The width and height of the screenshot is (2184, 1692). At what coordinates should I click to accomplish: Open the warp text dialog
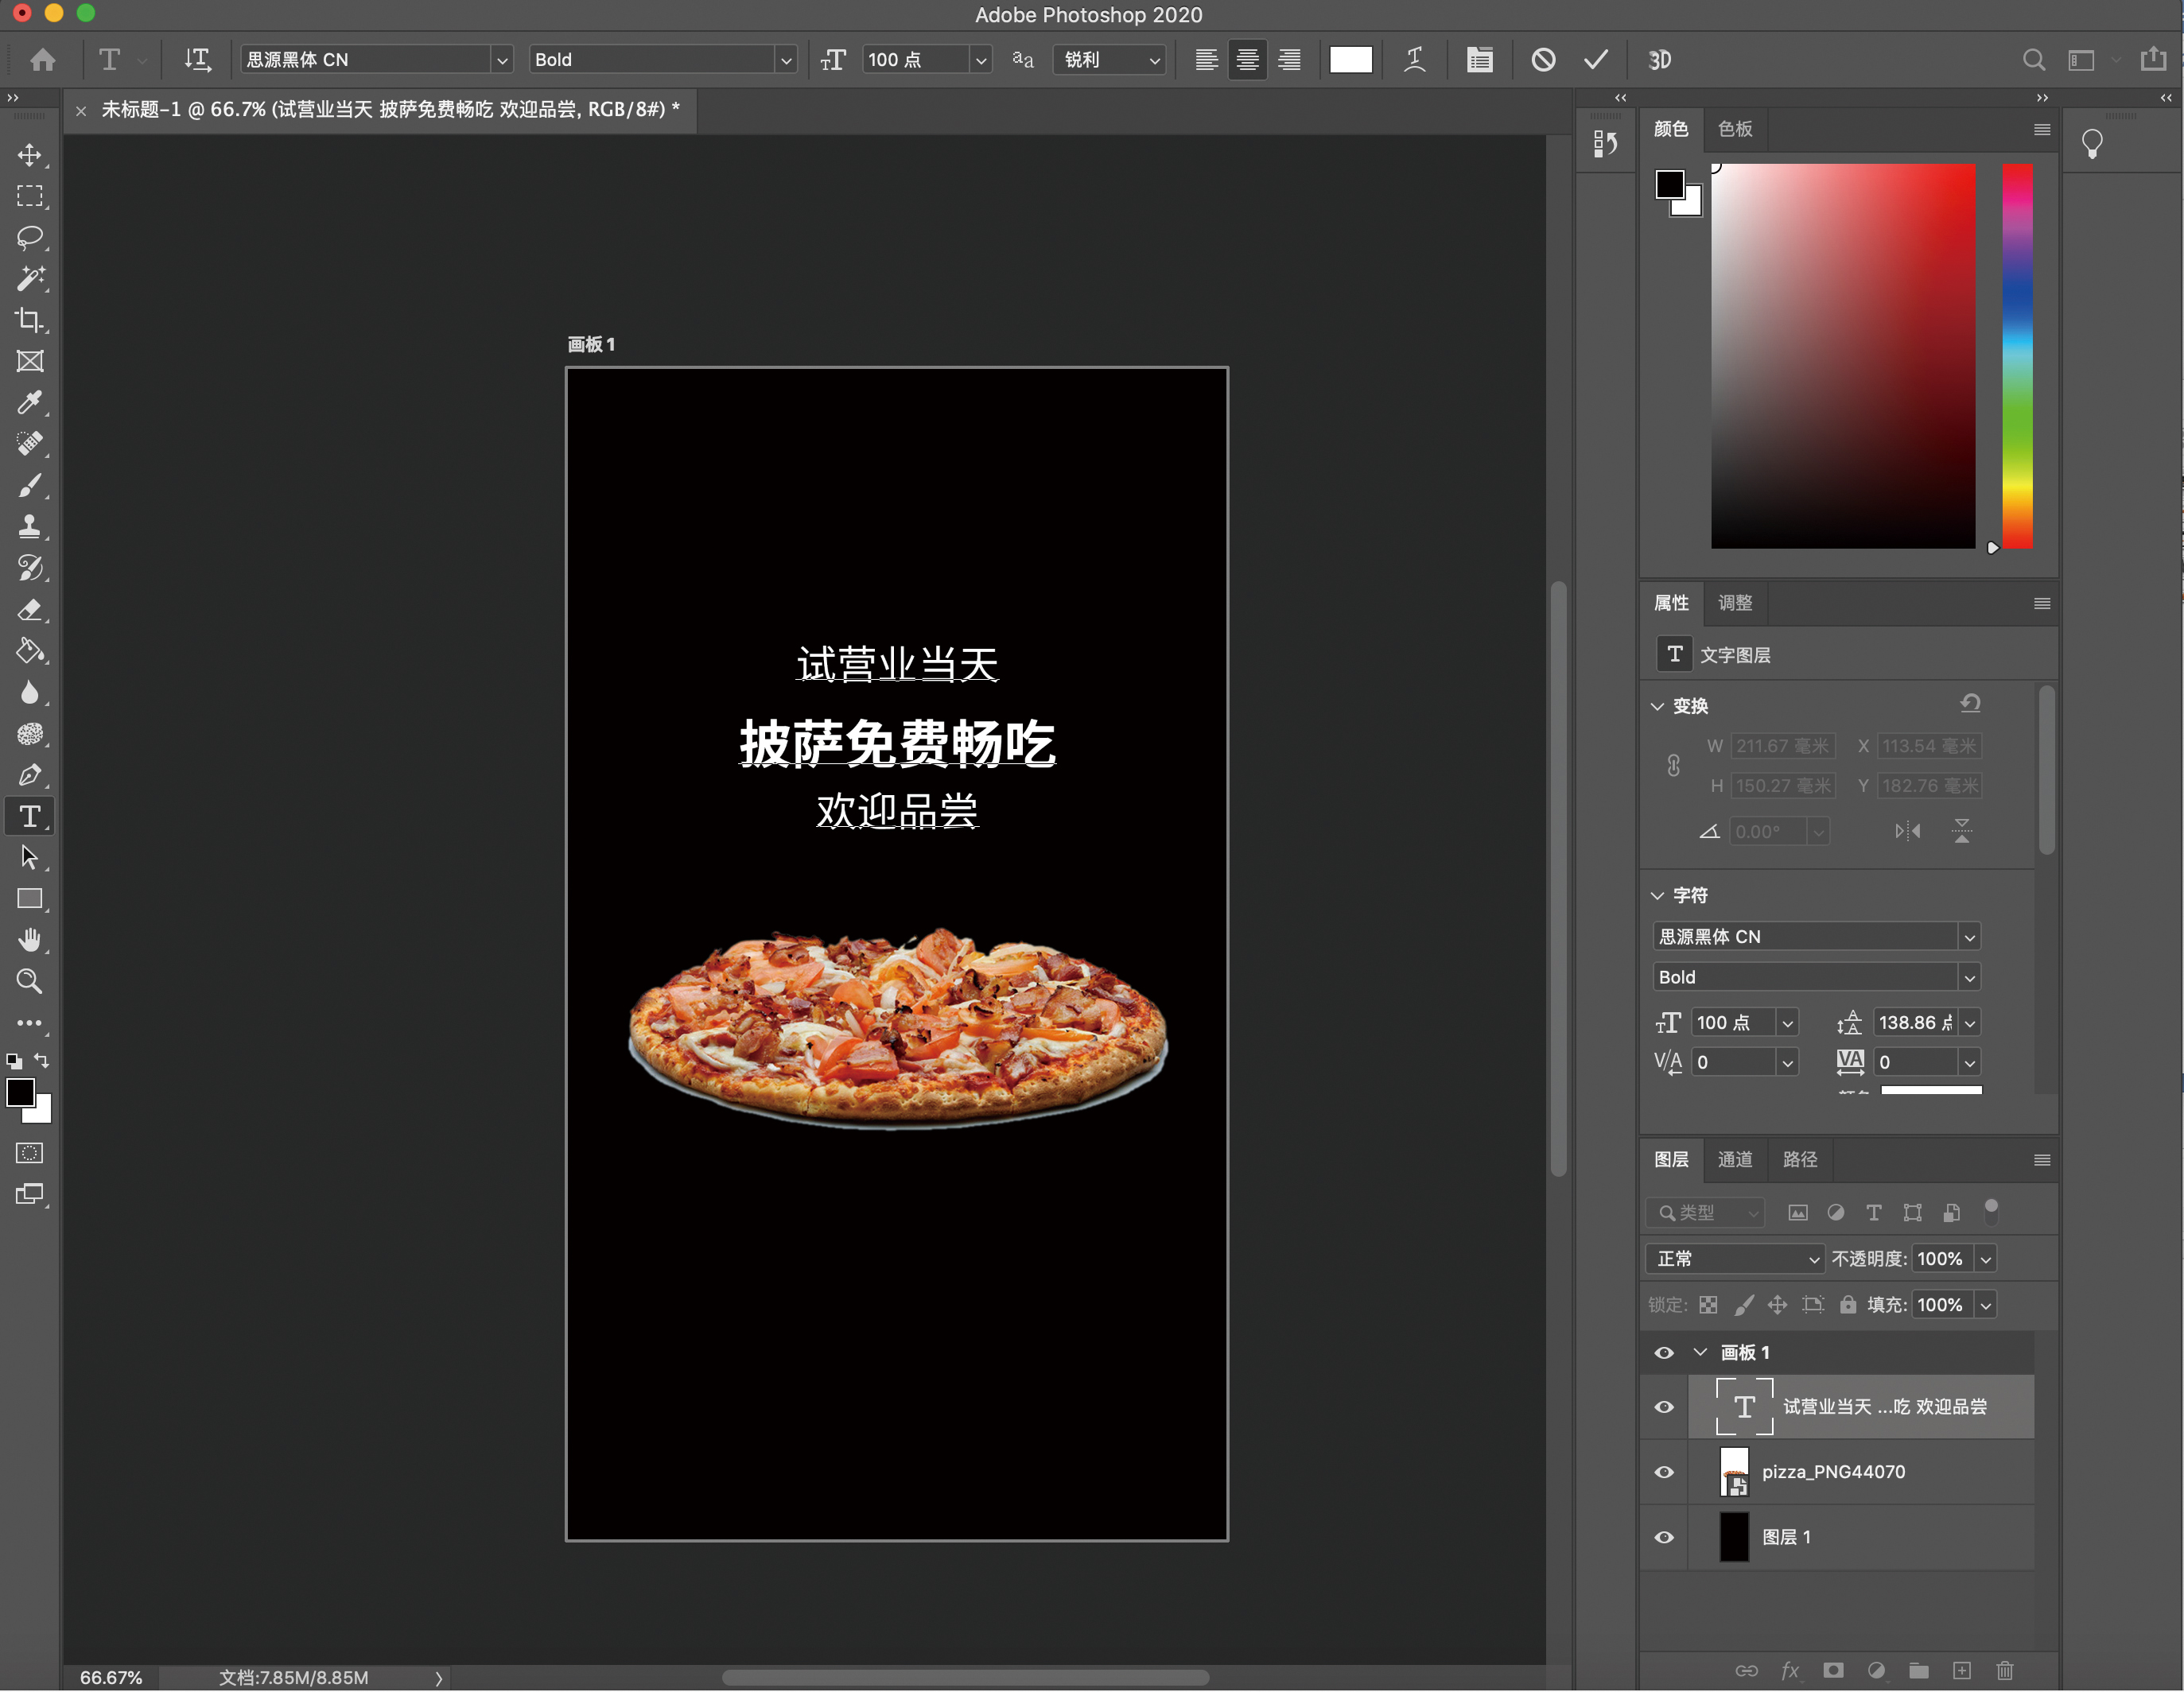pos(1414,60)
